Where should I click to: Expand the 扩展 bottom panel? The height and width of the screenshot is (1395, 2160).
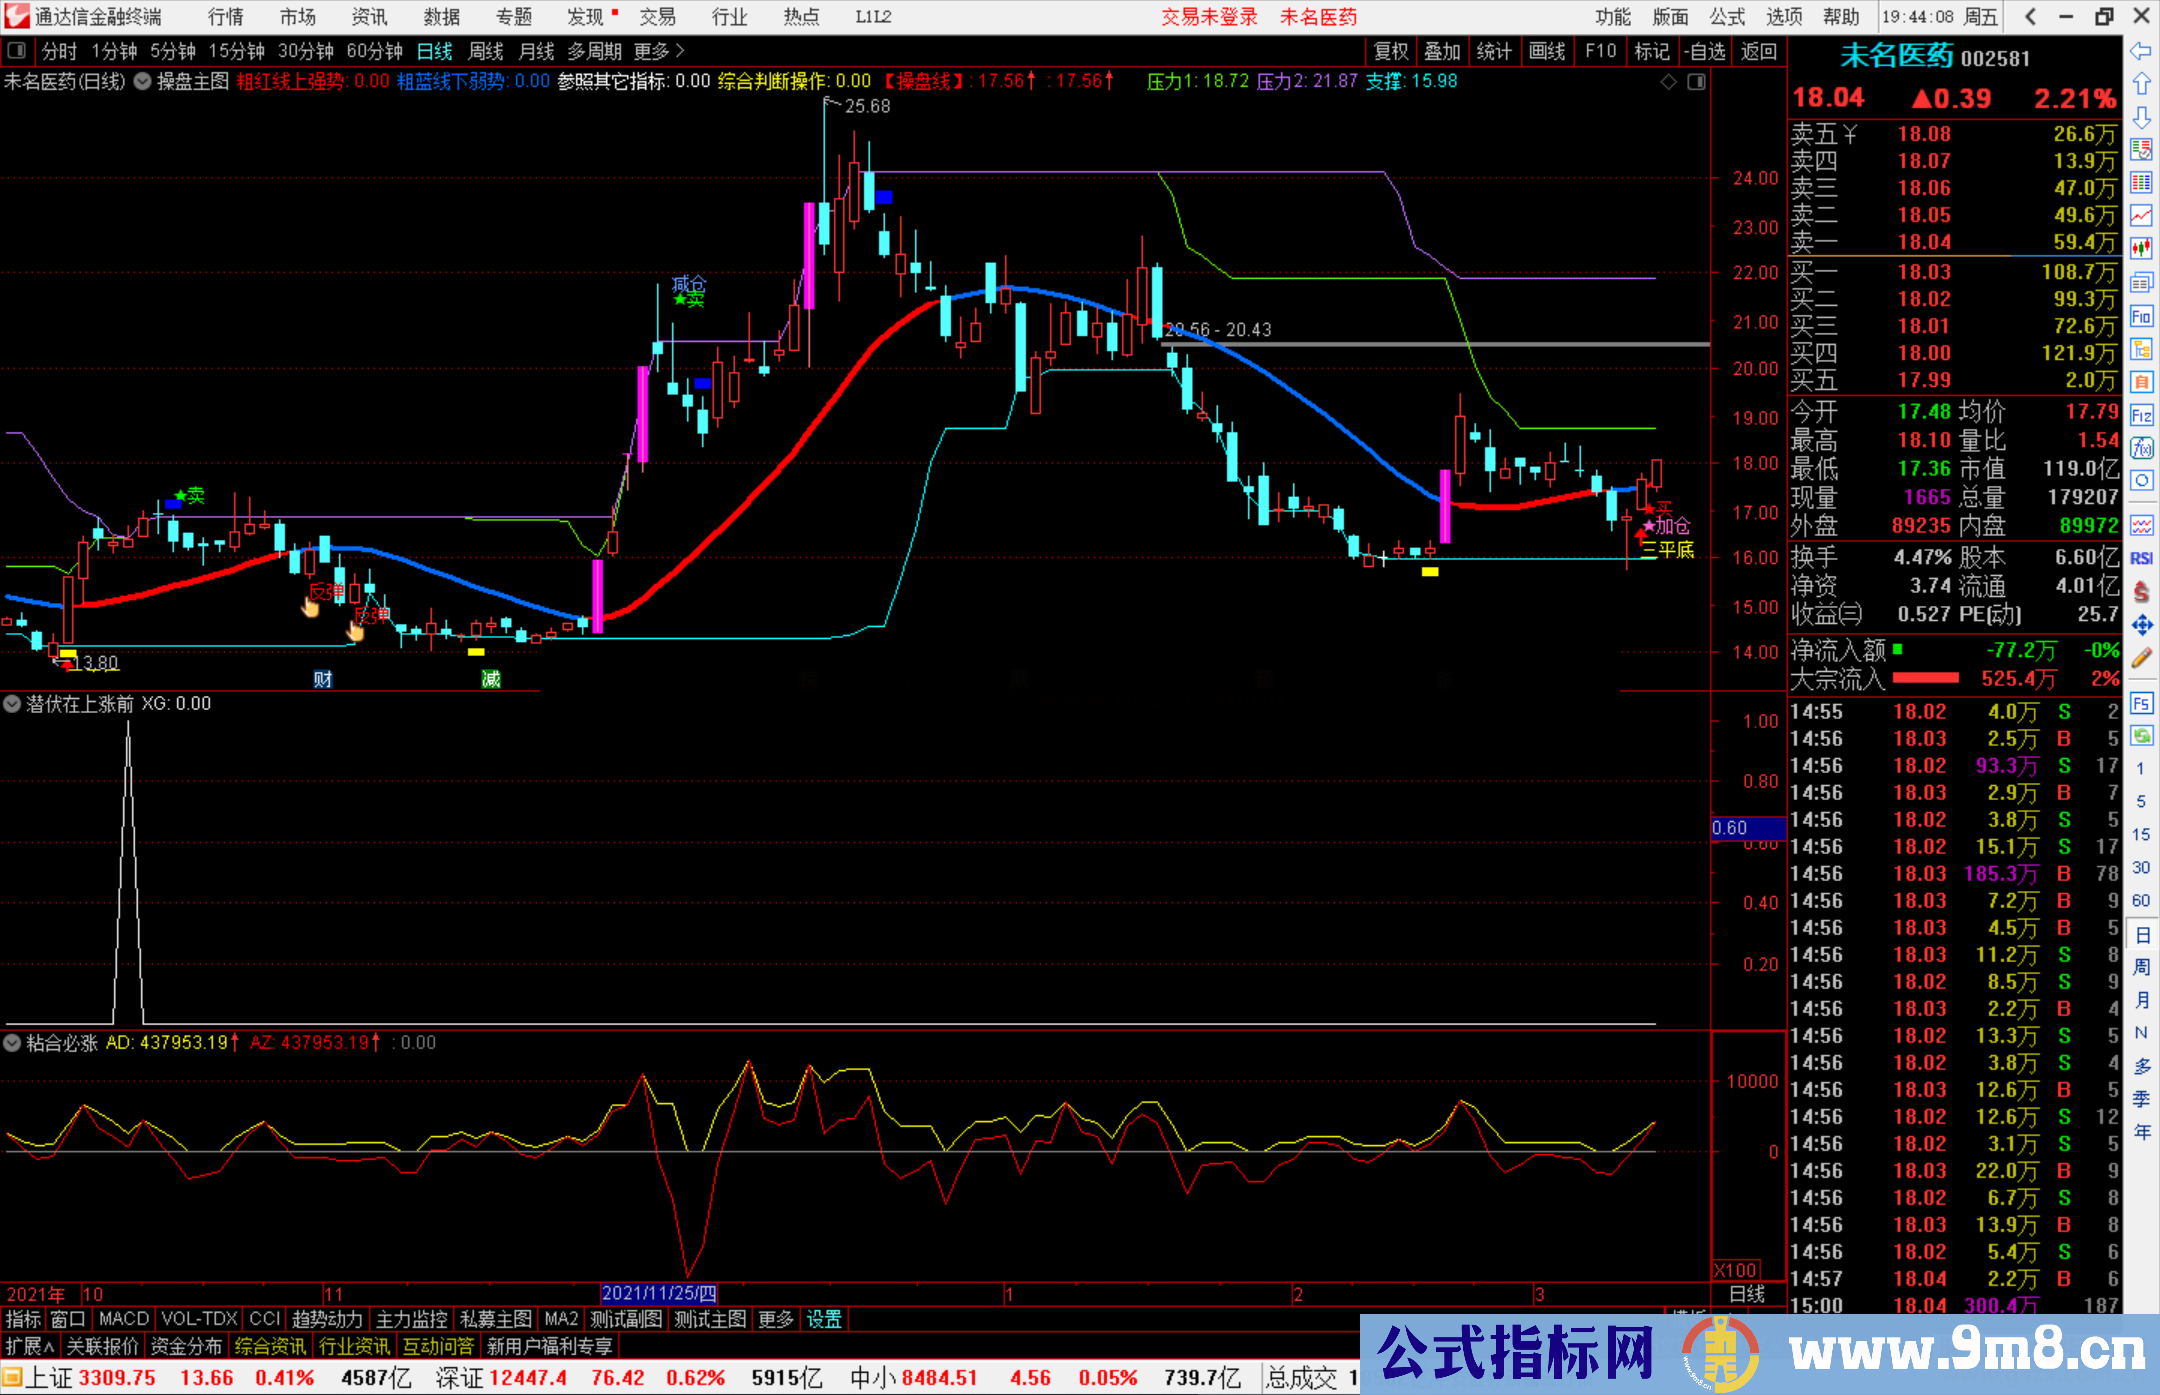[x=30, y=1346]
